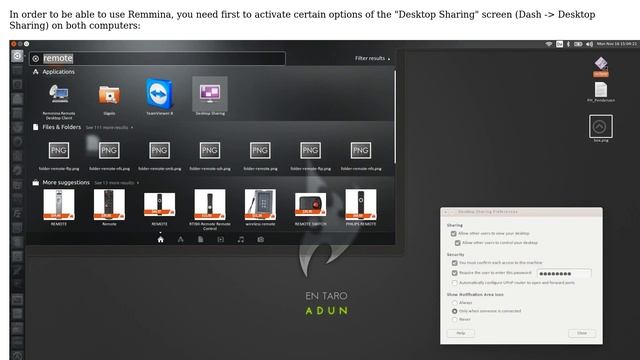Open the battery indicator menu

click(578, 44)
